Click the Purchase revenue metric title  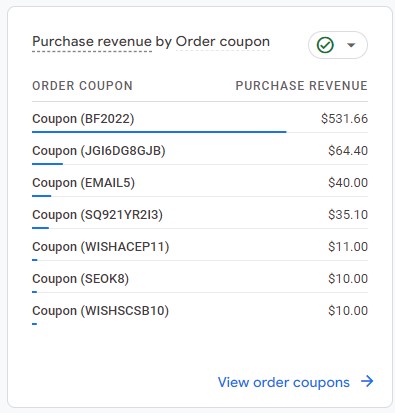[92, 42]
